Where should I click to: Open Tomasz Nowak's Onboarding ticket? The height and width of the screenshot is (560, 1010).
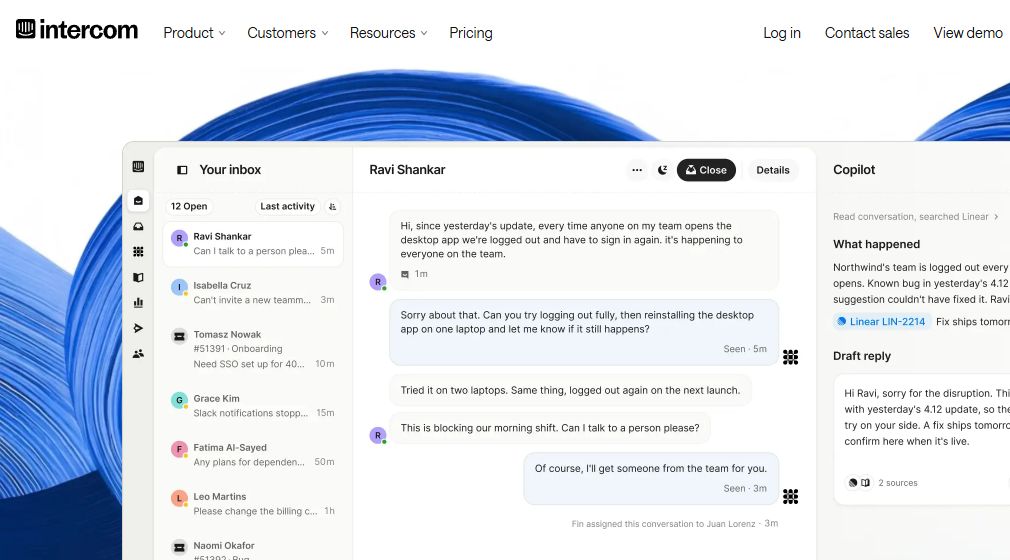pyautogui.click(x=253, y=349)
